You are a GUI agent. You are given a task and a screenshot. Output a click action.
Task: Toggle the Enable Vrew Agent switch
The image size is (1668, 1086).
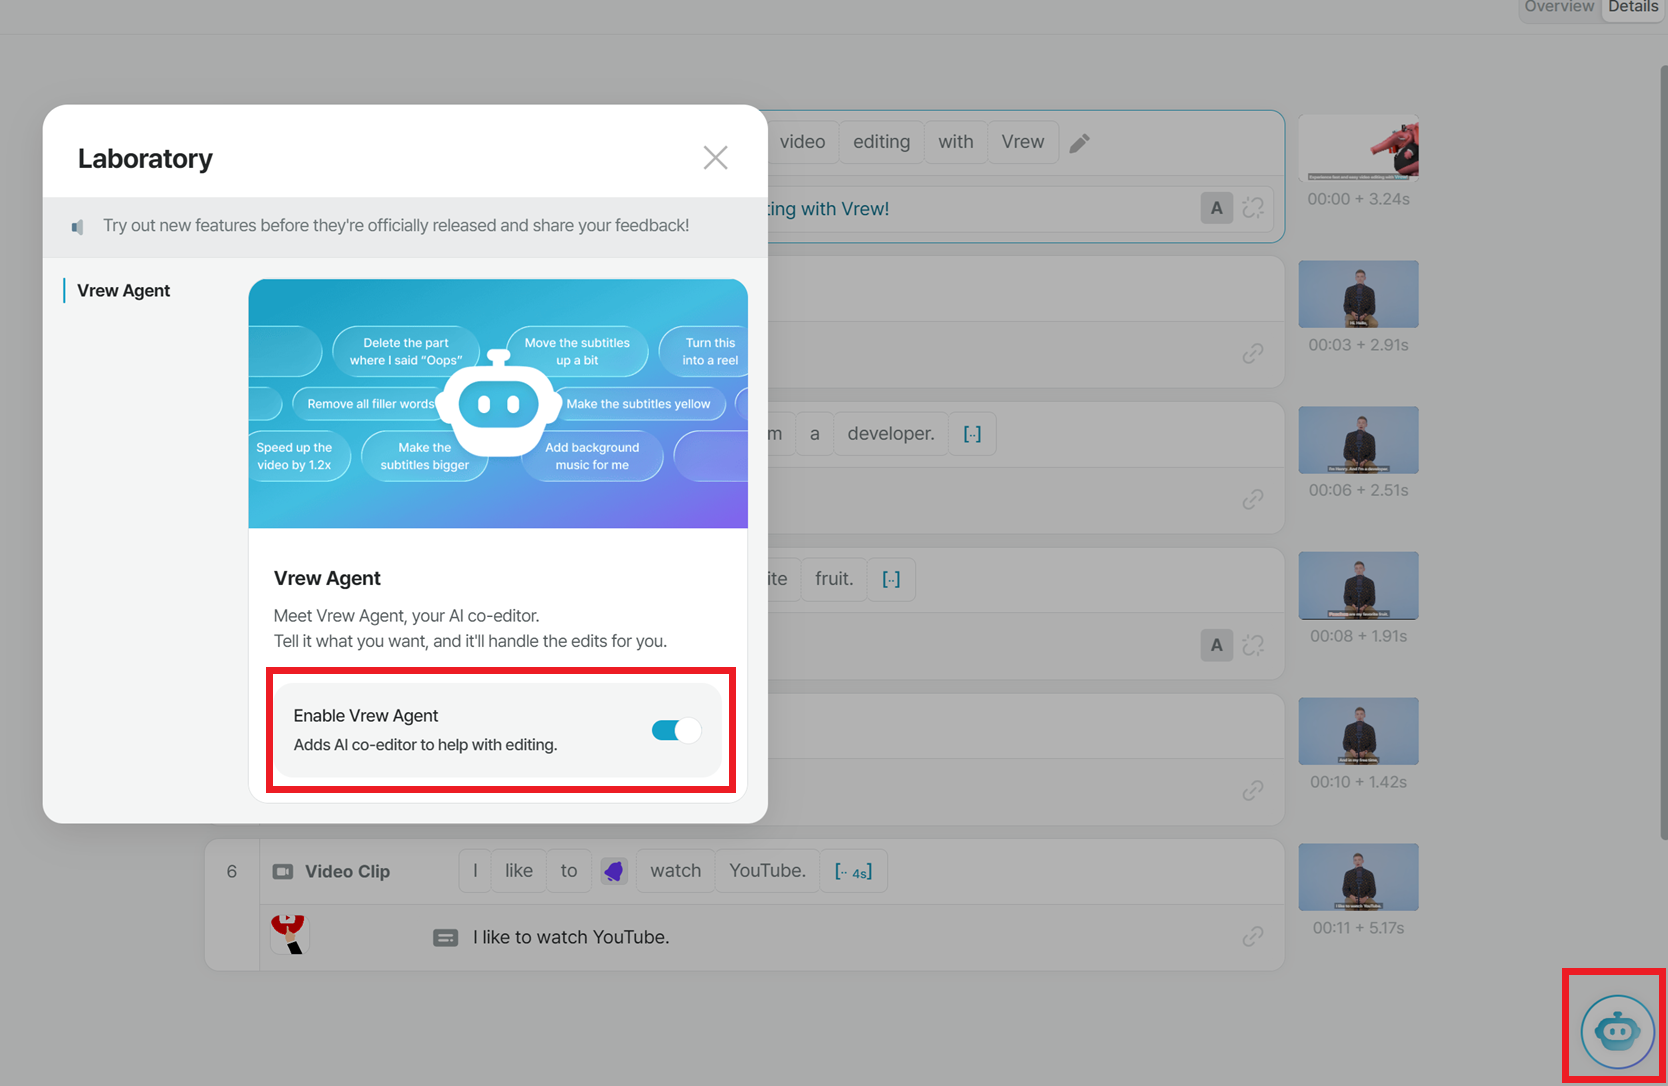pyautogui.click(x=676, y=730)
